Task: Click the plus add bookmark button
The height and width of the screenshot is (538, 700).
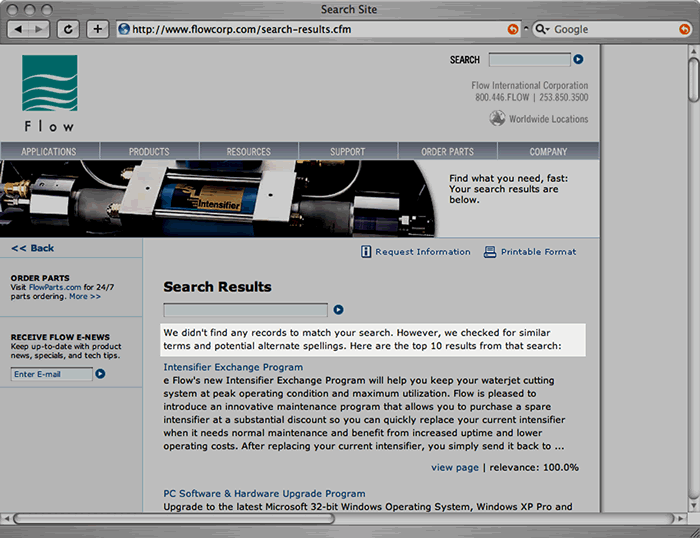Action: pos(97,29)
